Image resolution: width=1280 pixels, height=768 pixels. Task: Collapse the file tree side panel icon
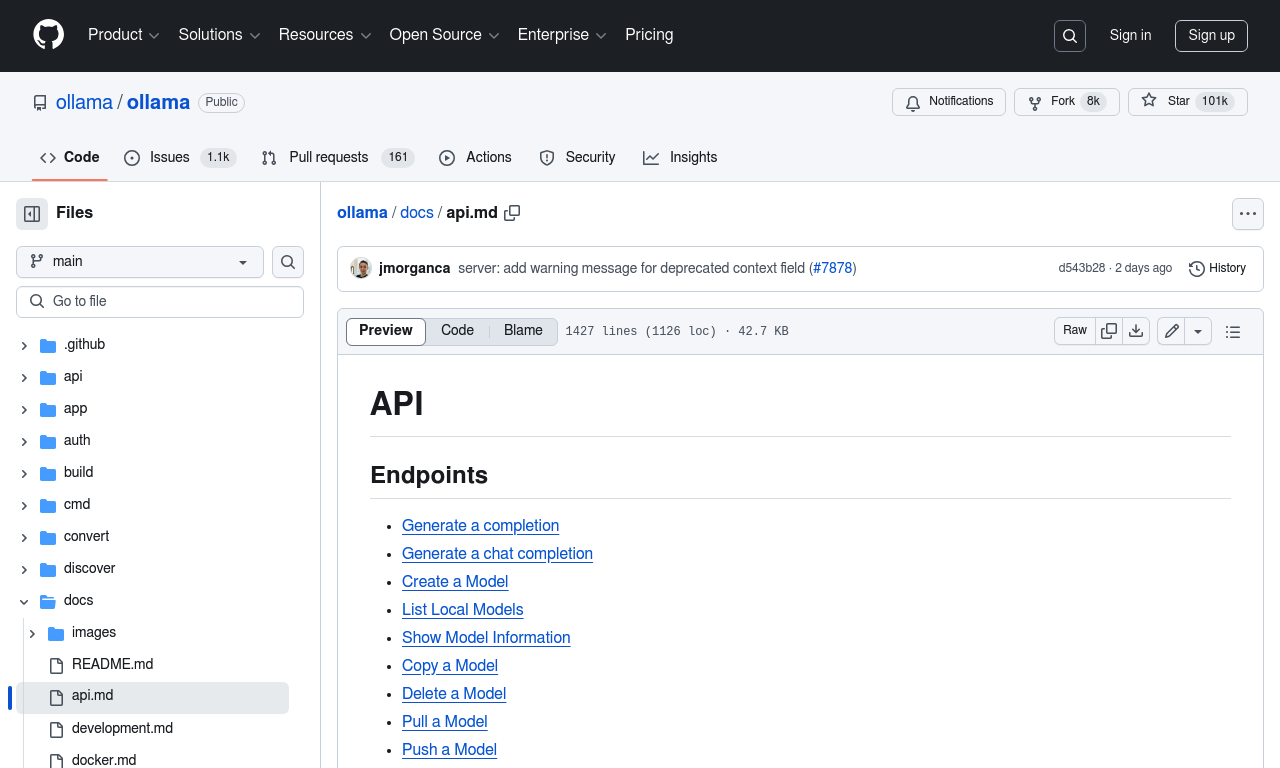(x=32, y=213)
